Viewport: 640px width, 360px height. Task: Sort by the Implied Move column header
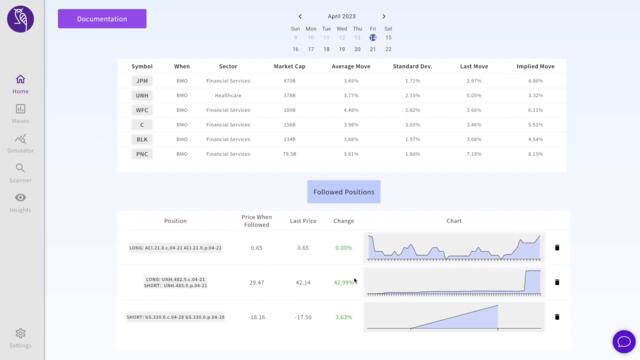pos(536,66)
